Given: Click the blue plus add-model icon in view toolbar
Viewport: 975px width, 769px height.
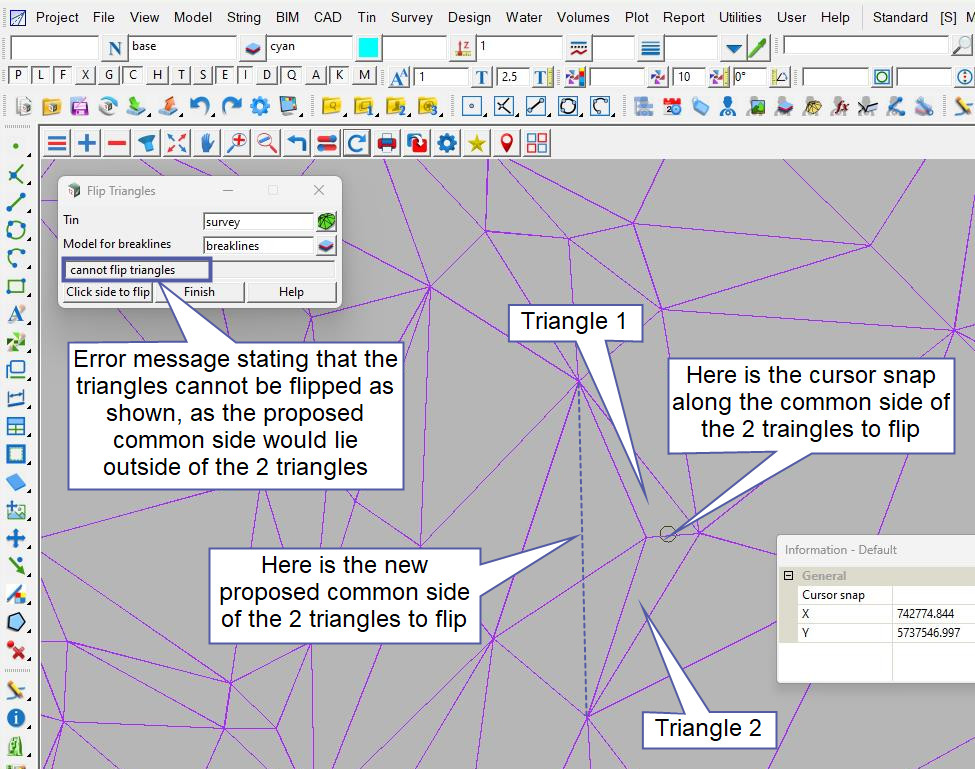Looking at the screenshot, I should [87, 144].
